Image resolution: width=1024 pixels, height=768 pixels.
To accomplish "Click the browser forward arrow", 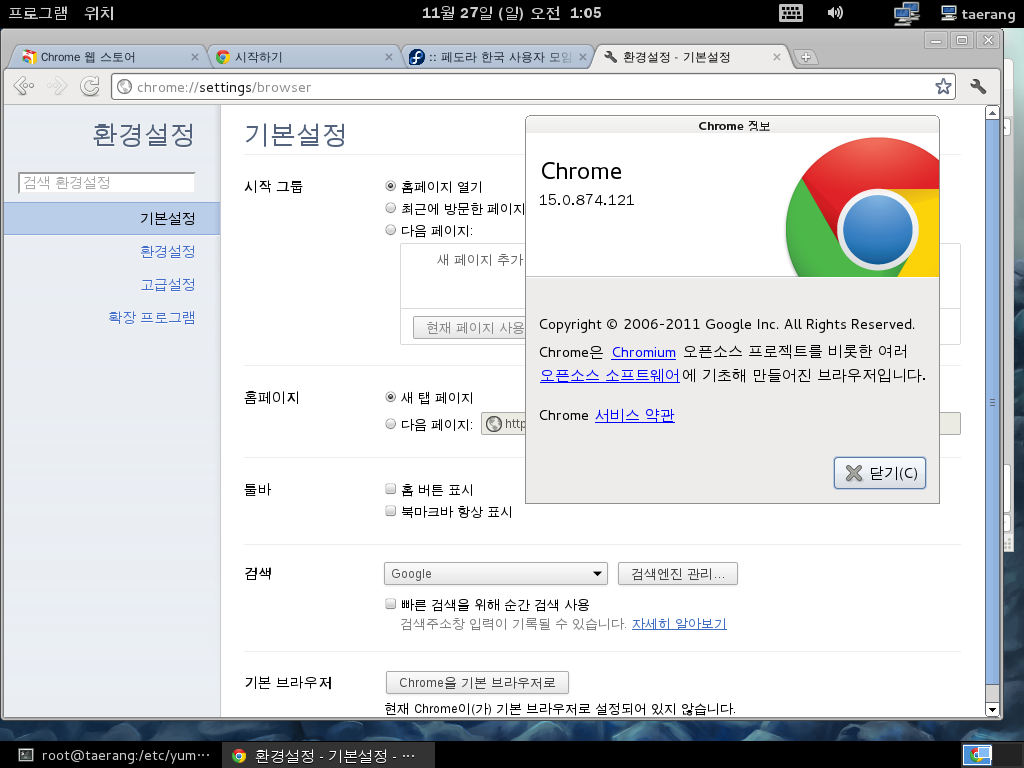I will tap(57, 86).
